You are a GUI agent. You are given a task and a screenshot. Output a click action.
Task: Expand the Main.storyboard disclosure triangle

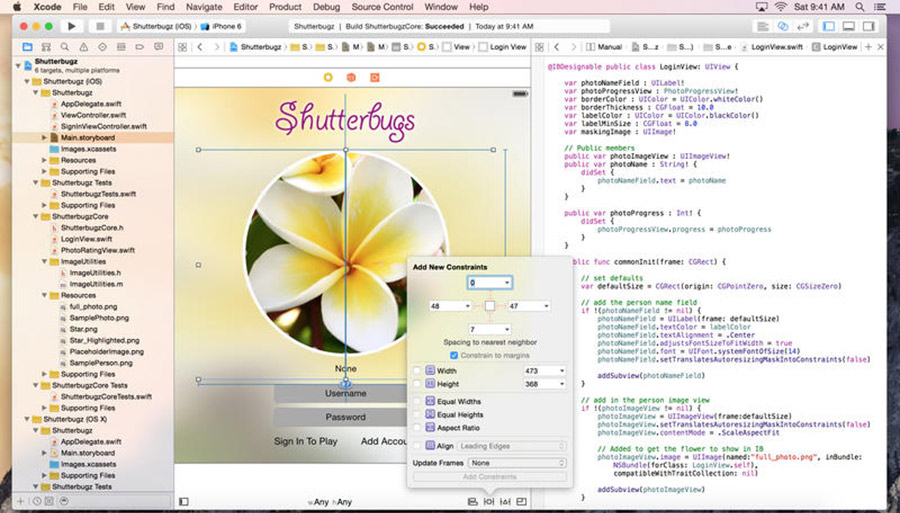click(x=44, y=138)
